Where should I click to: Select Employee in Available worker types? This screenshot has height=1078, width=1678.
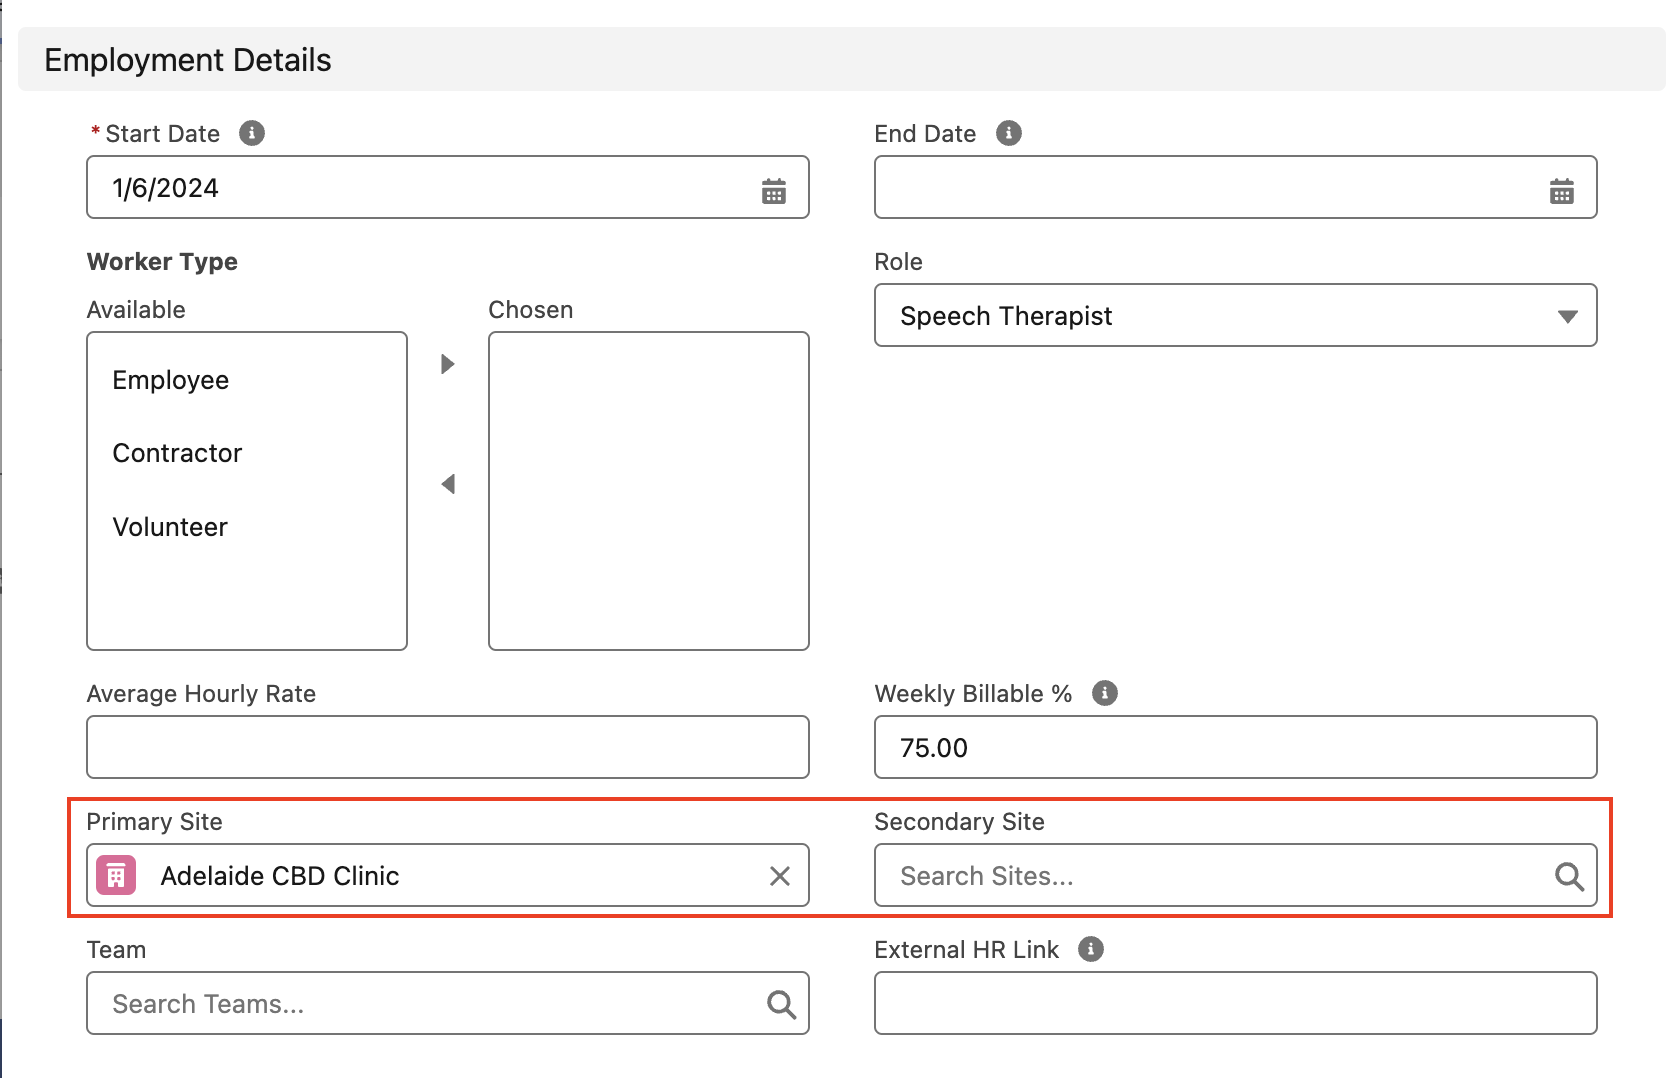click(171, 380)
